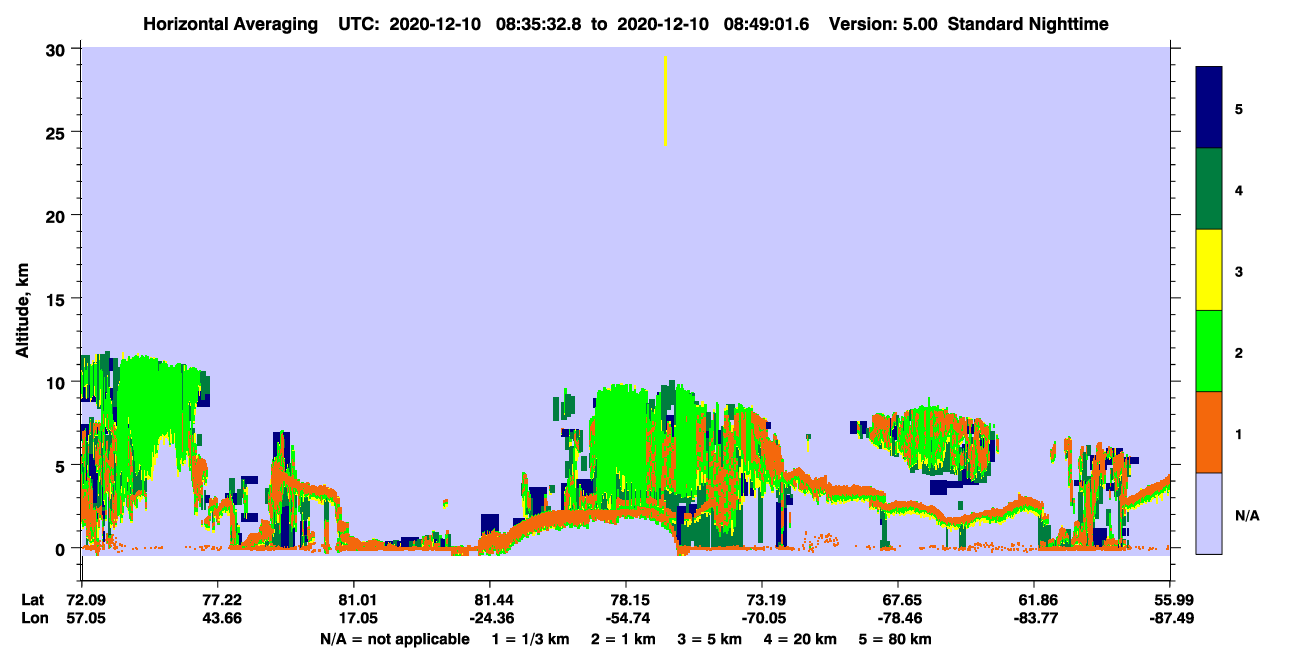The width and height of the screenshot is (1300, 667).
Task: Click the 'Lat' row label
Action: click(32, 600)
